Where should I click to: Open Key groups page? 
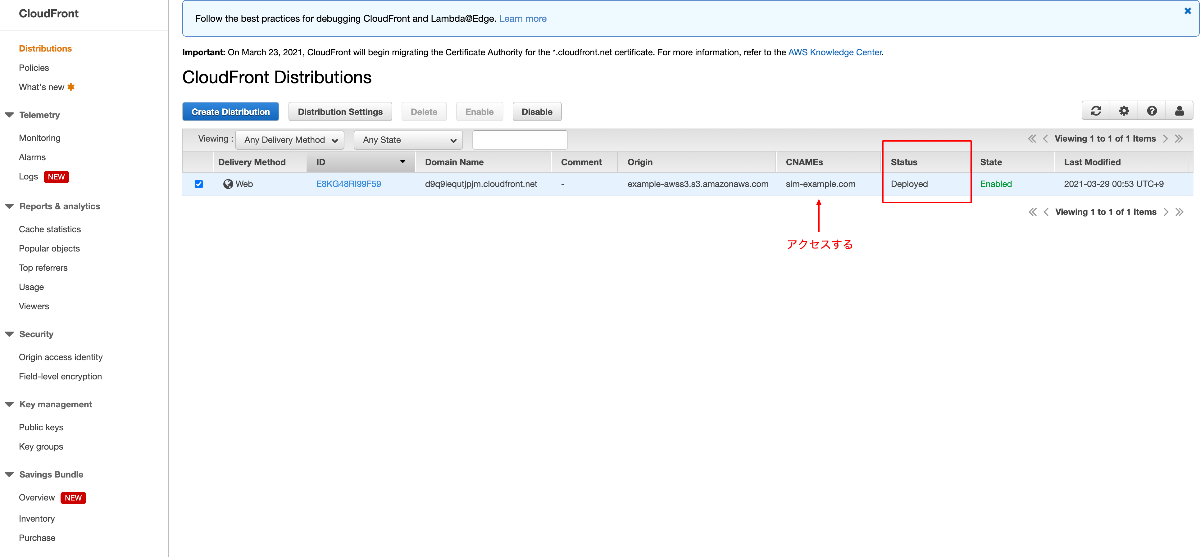(x=41, y=447)
